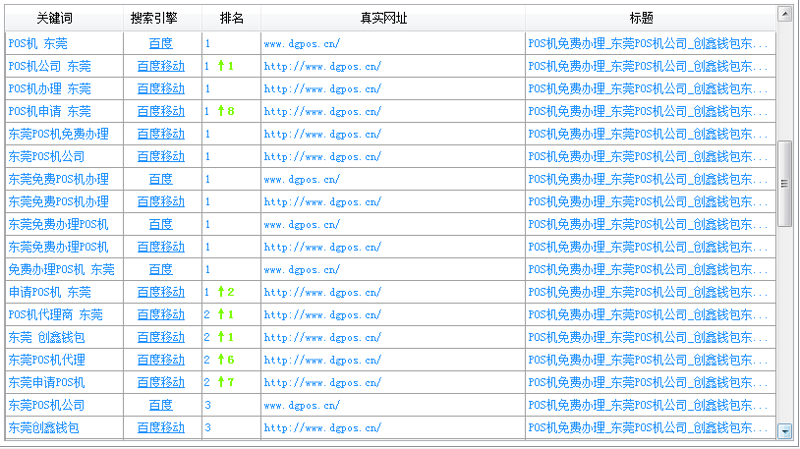The height and width of the screenshot is (449, 800).
Task: Open 百度 link in 免费办理POS机 东莞 row
Action: [x=161, y=269]
